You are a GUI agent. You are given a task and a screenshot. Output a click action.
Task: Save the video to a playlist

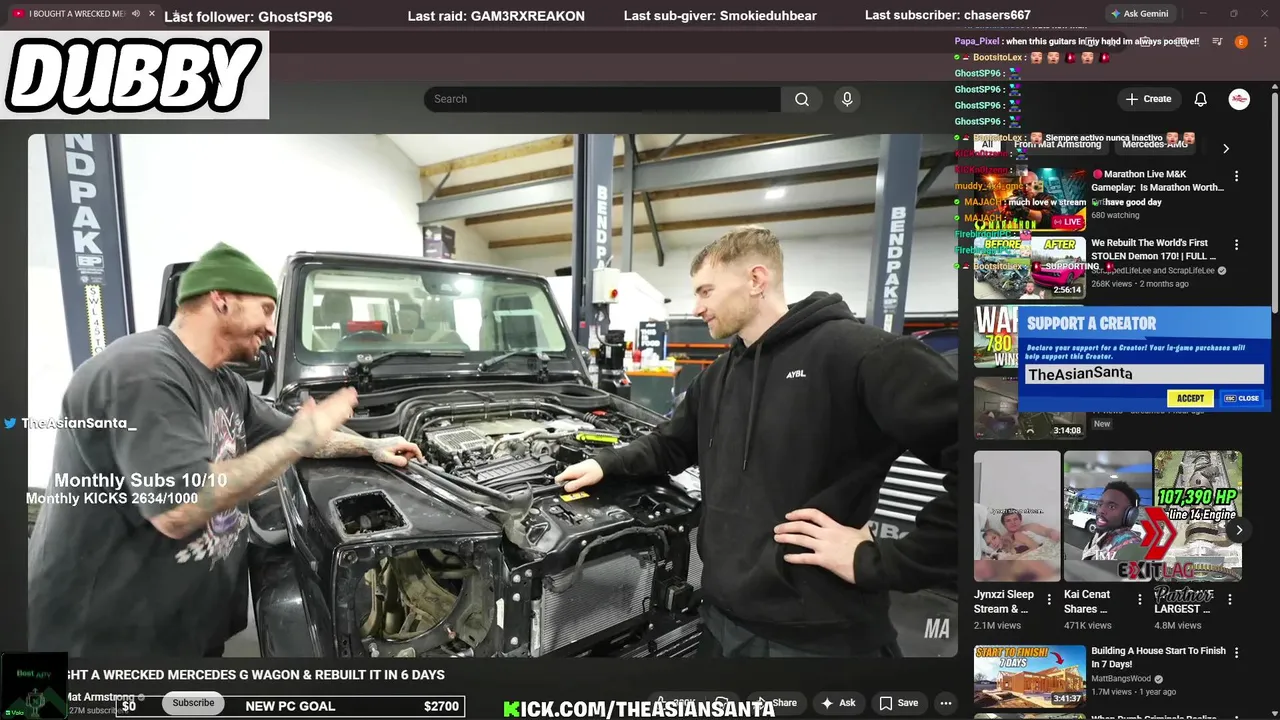click(898, 703)
